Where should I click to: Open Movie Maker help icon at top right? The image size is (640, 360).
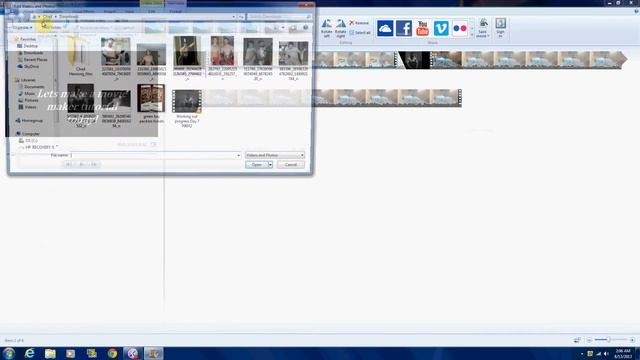pyautogui.click(x=636, y=11)
